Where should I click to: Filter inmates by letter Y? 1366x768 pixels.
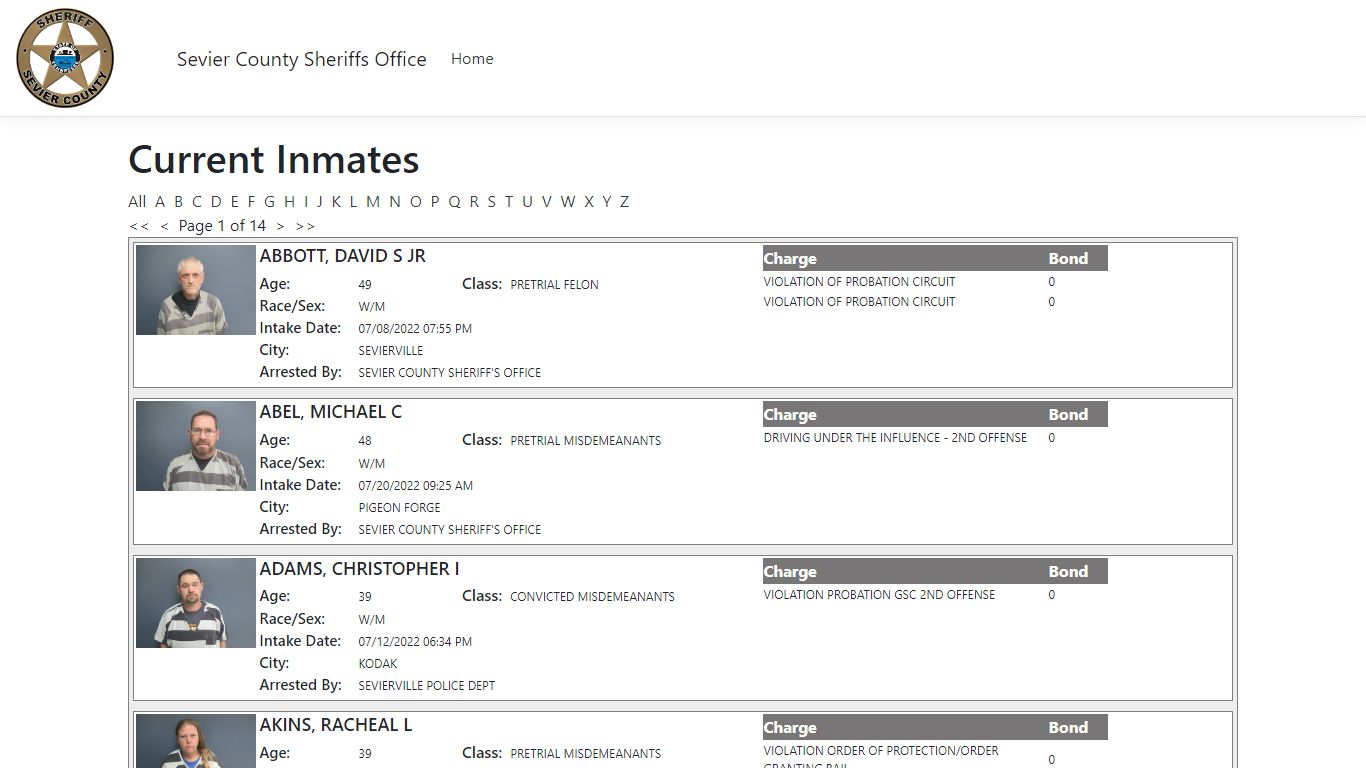[x=607, y=201]
